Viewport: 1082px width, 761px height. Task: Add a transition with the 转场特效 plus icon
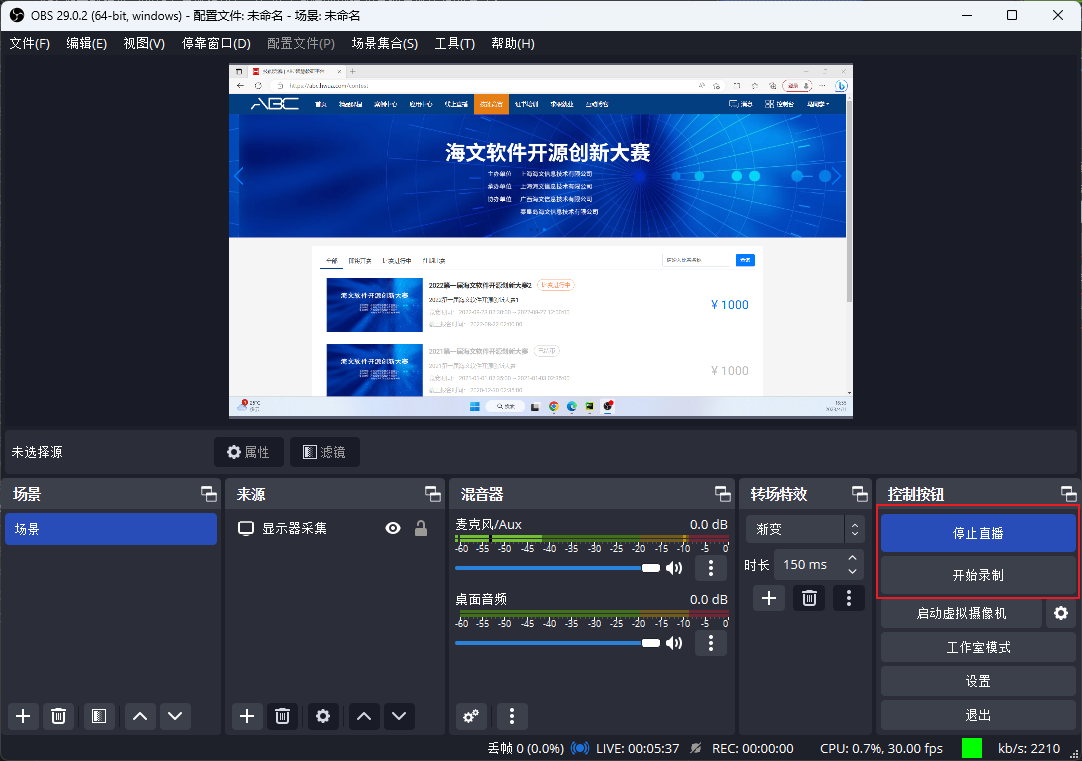[x=769, y=598]
